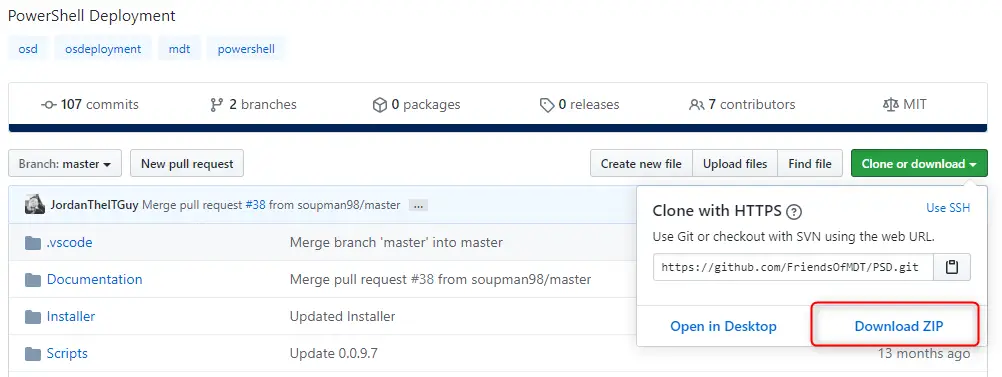
Task: Select the mdt topic tag
Action: (x=179, y=49)
